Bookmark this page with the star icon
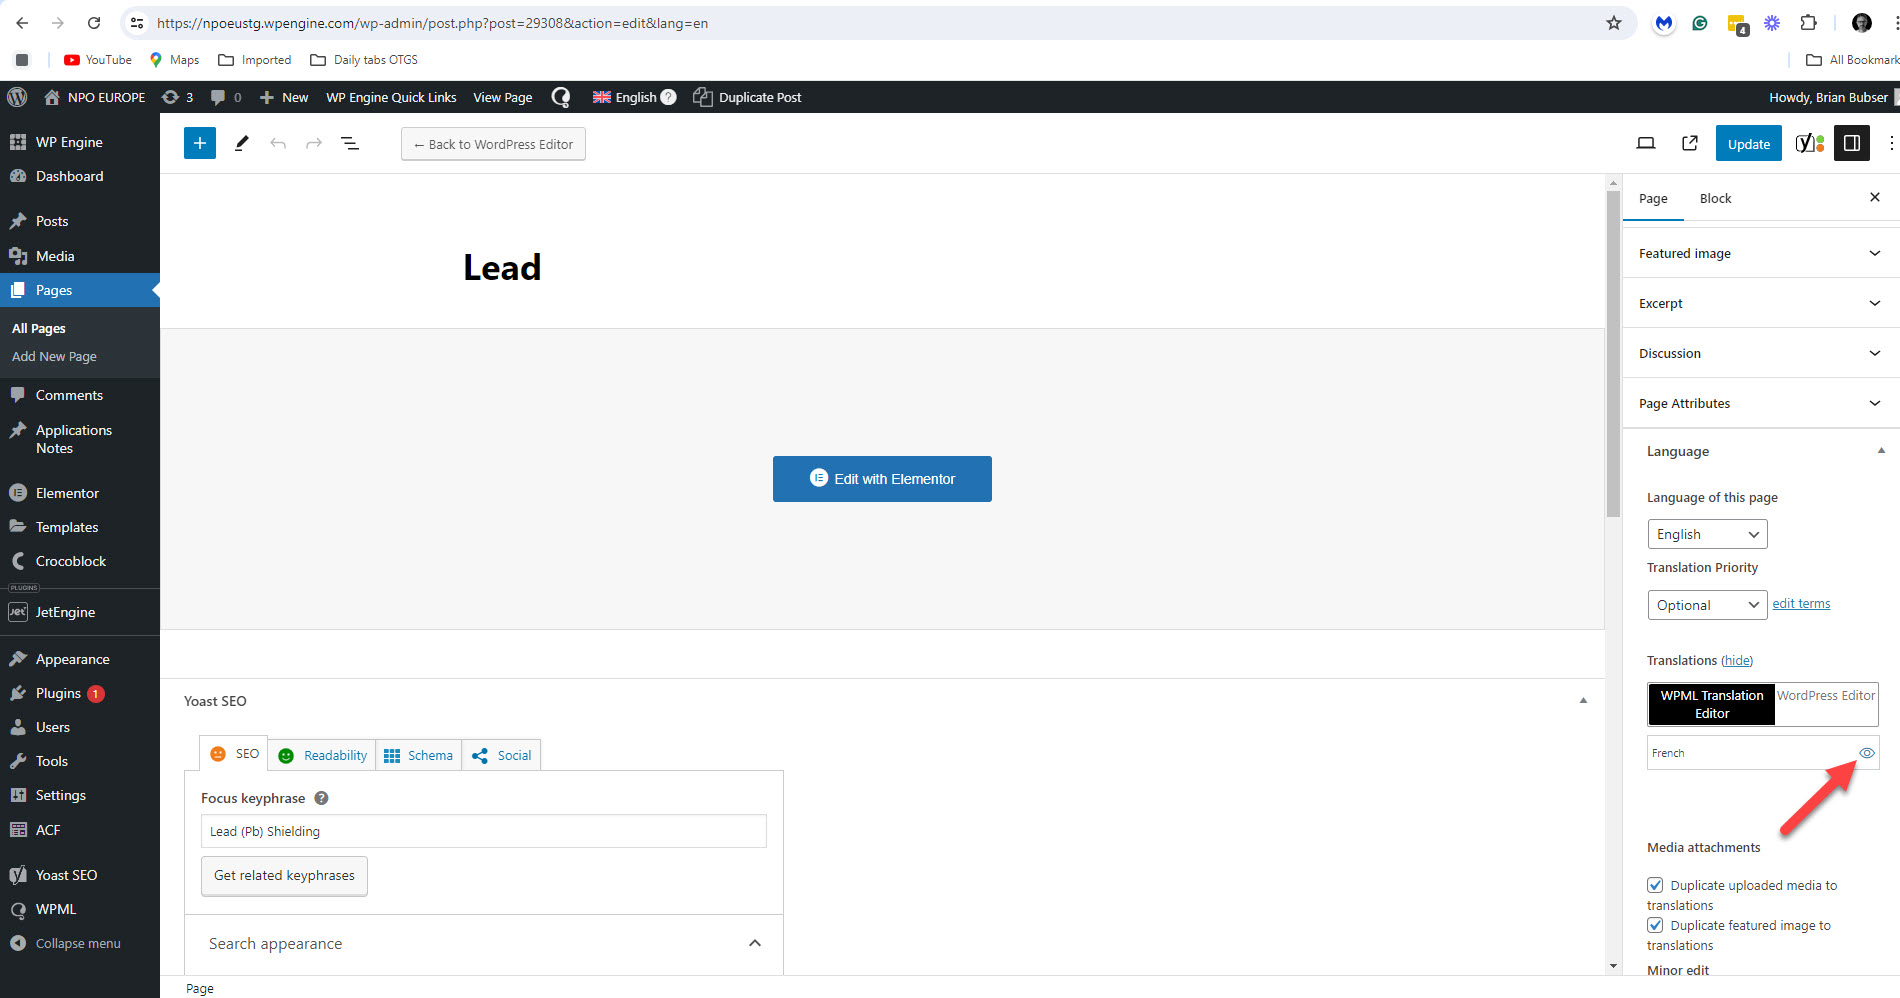 pos(1614,23)
